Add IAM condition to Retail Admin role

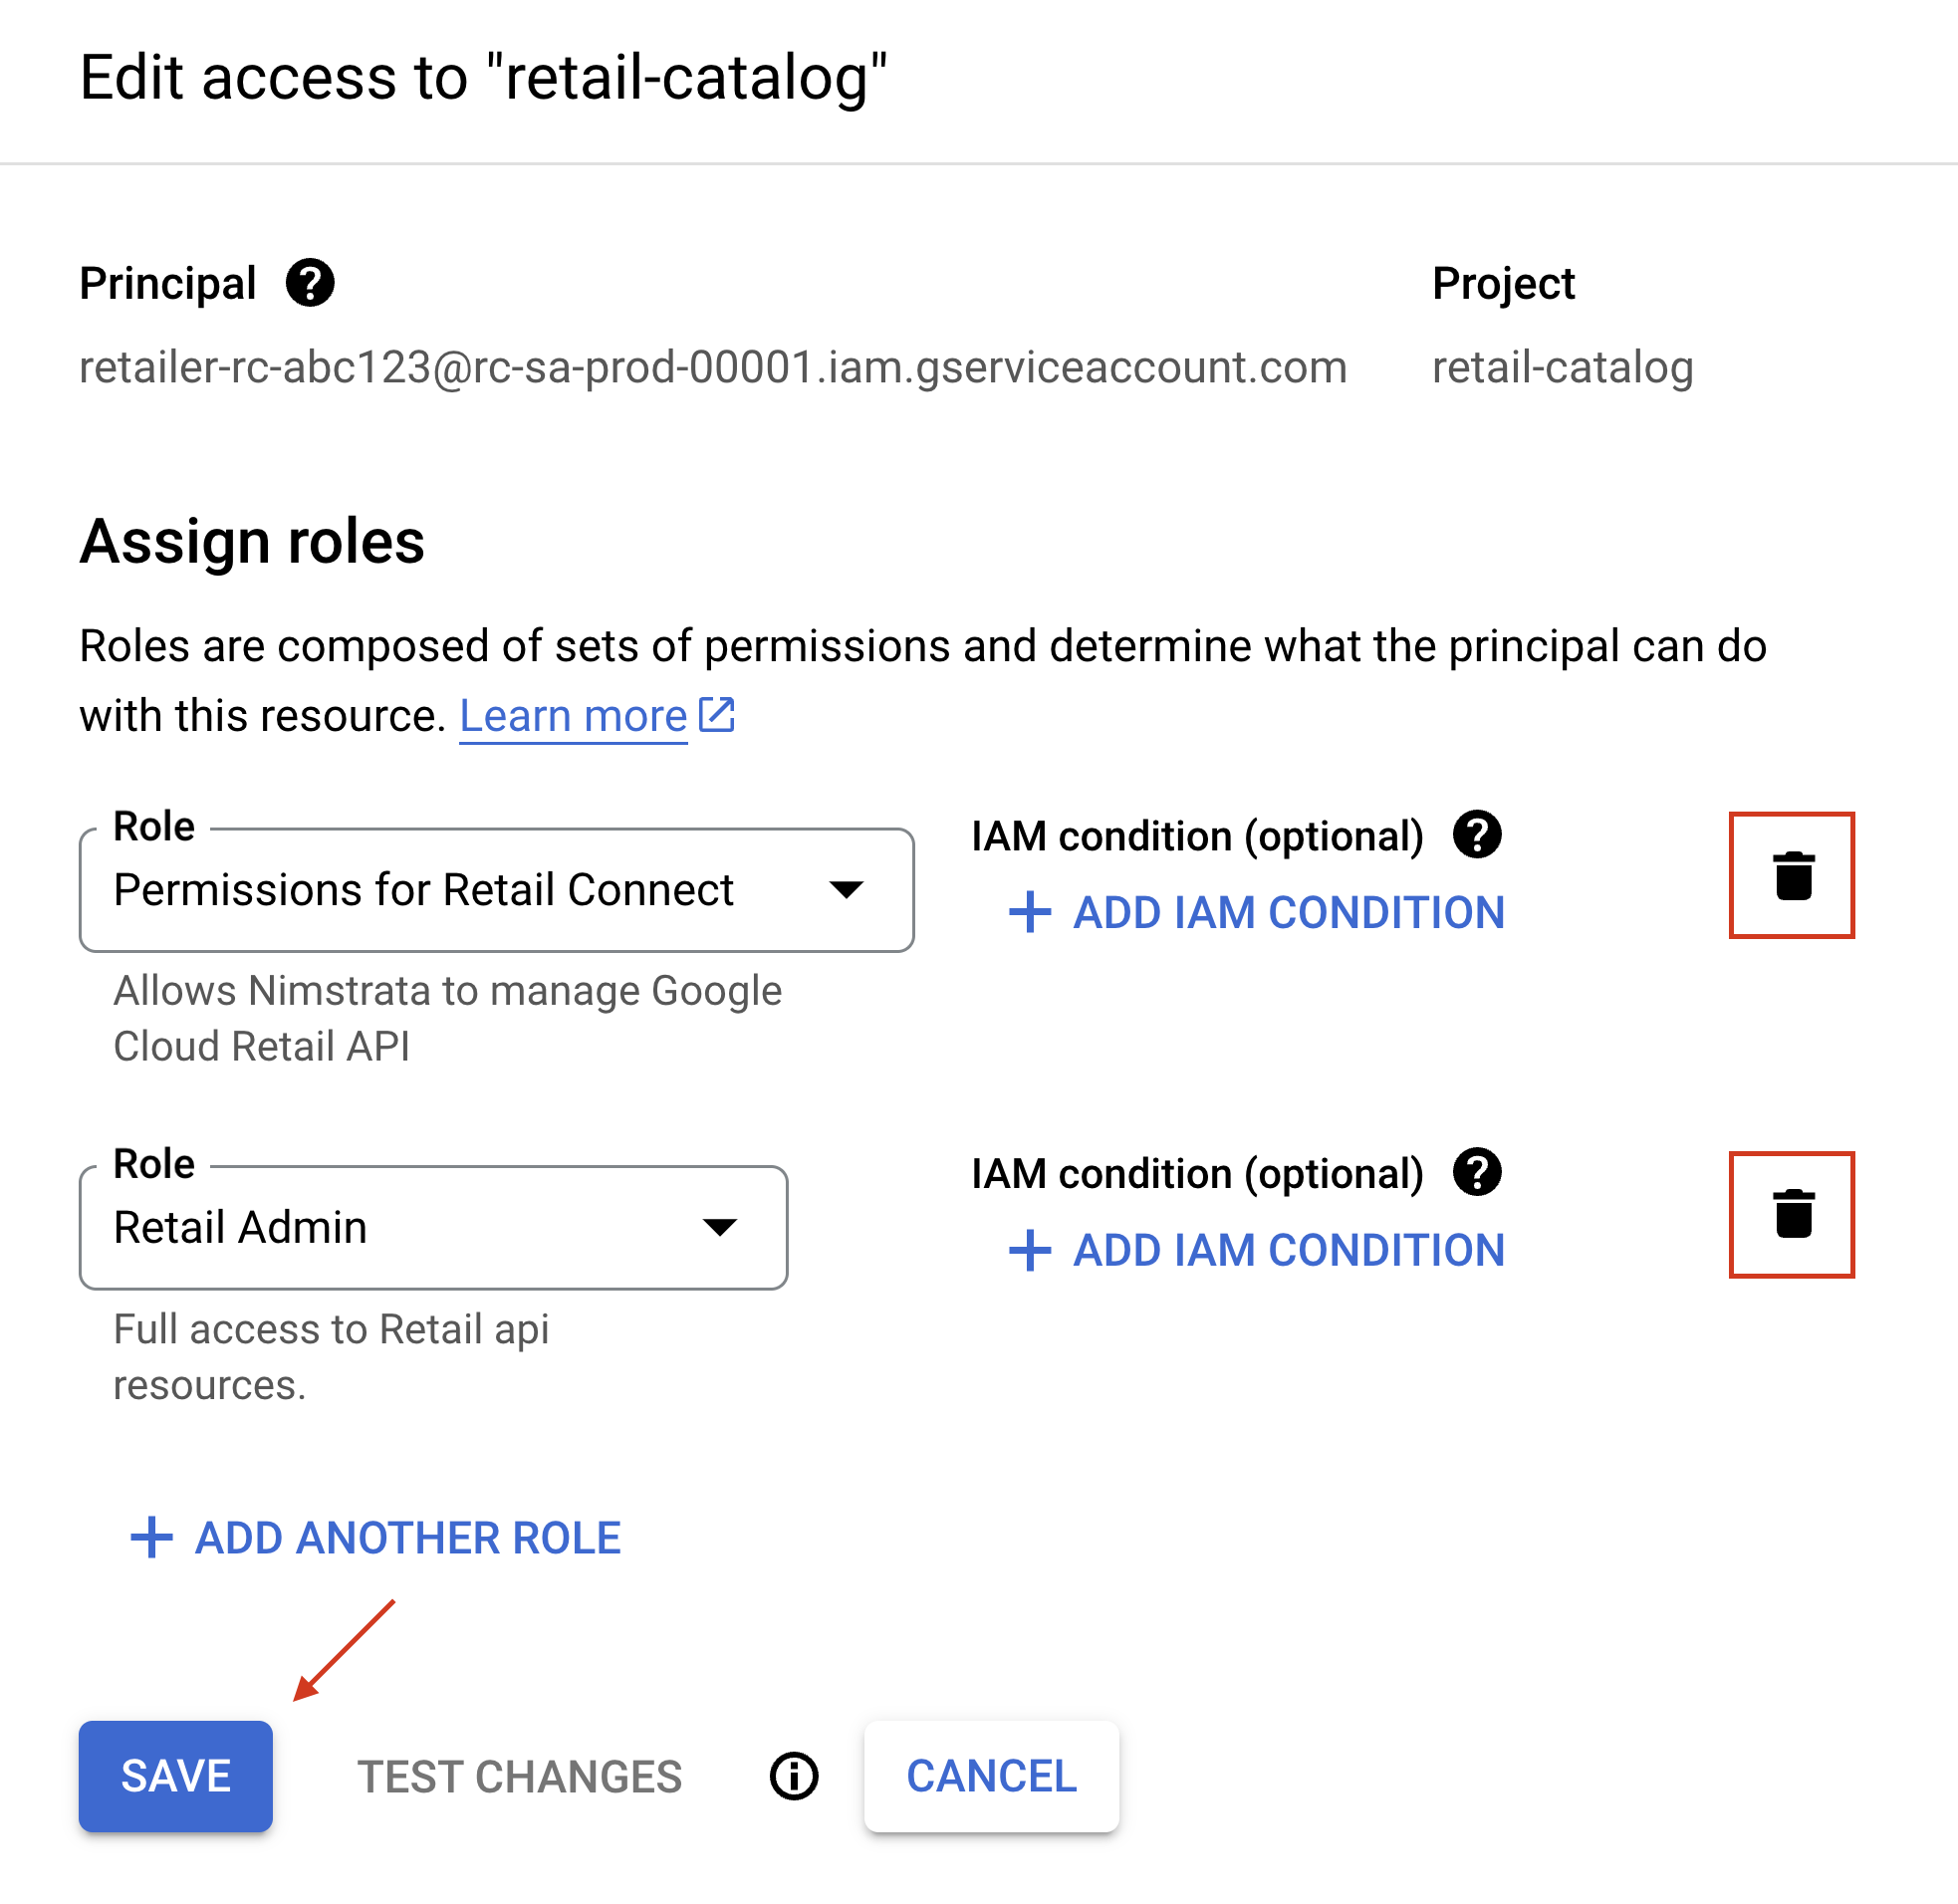(1257, 1250)
